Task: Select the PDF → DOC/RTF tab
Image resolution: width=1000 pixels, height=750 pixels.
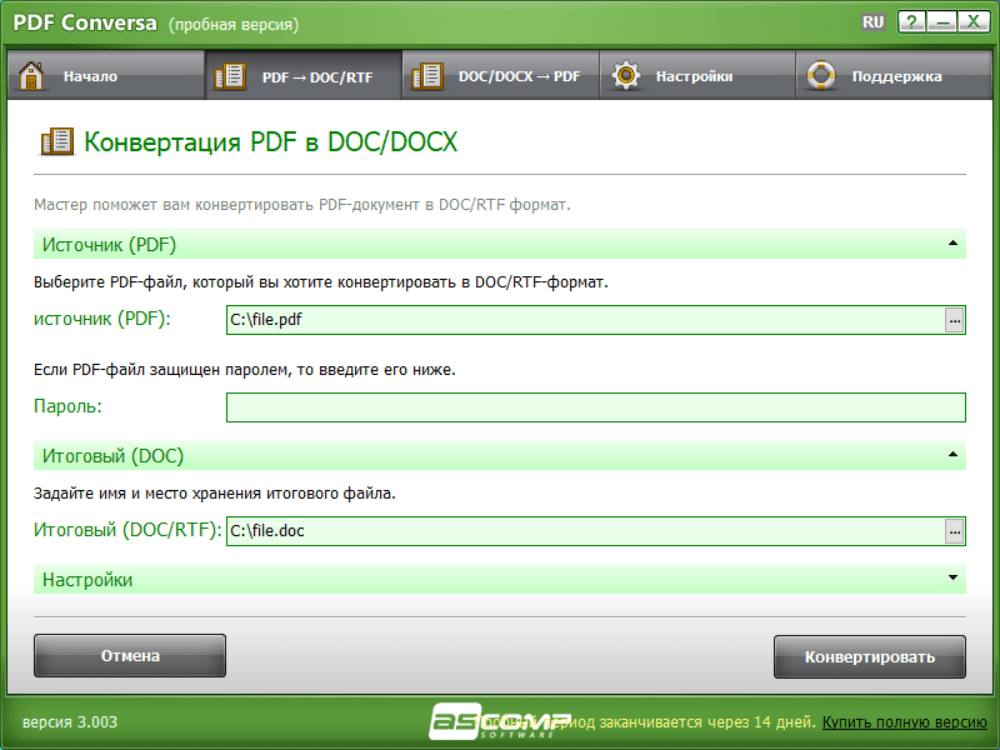Action: 304,76
